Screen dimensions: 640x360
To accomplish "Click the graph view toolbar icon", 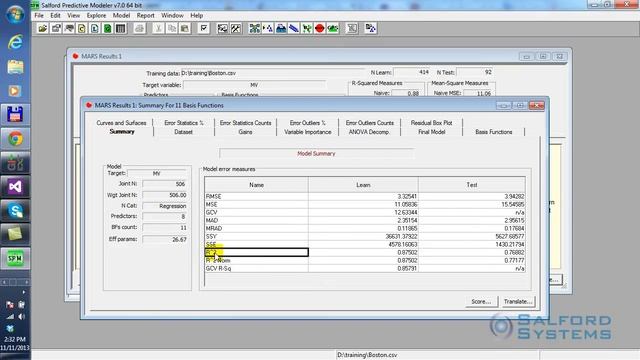I will [222, 28].
